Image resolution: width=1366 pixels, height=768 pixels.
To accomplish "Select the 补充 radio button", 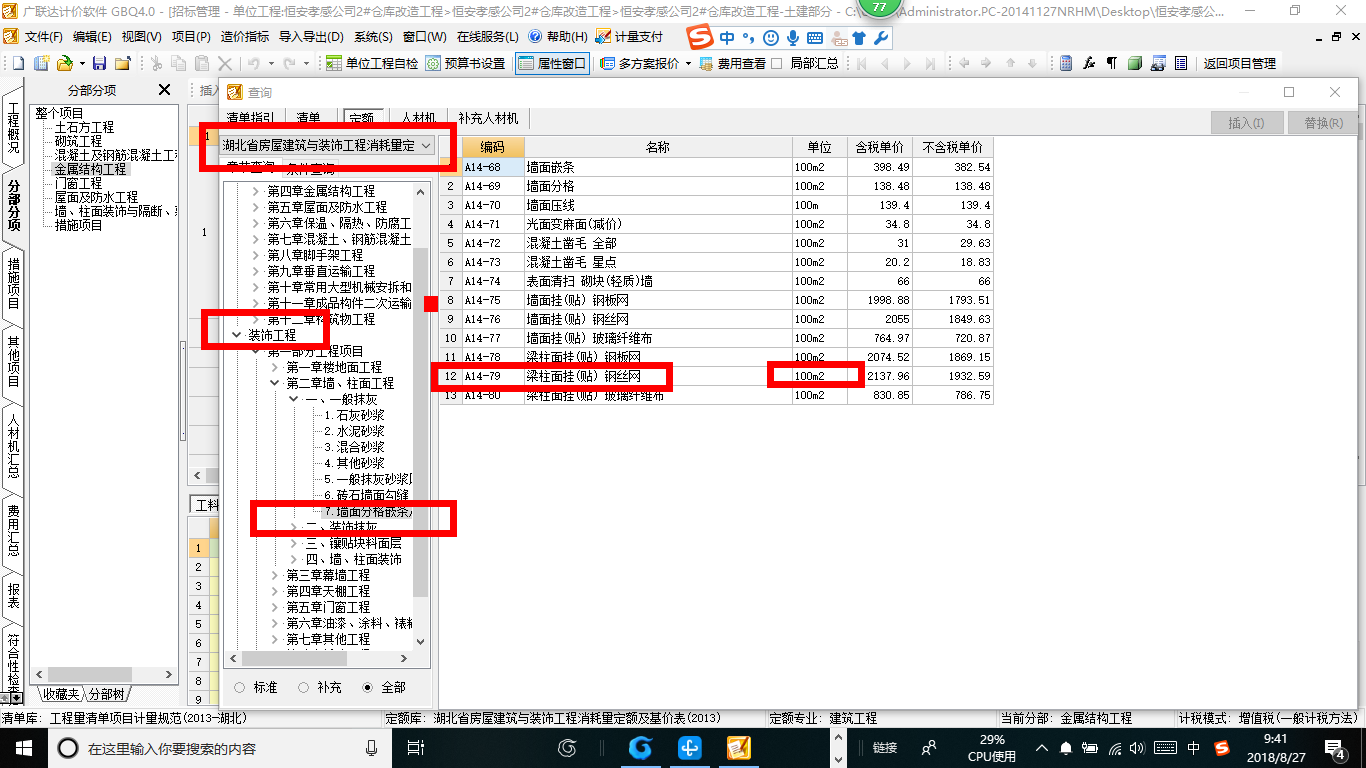I will pyautogui.click(x=303, y=687).
